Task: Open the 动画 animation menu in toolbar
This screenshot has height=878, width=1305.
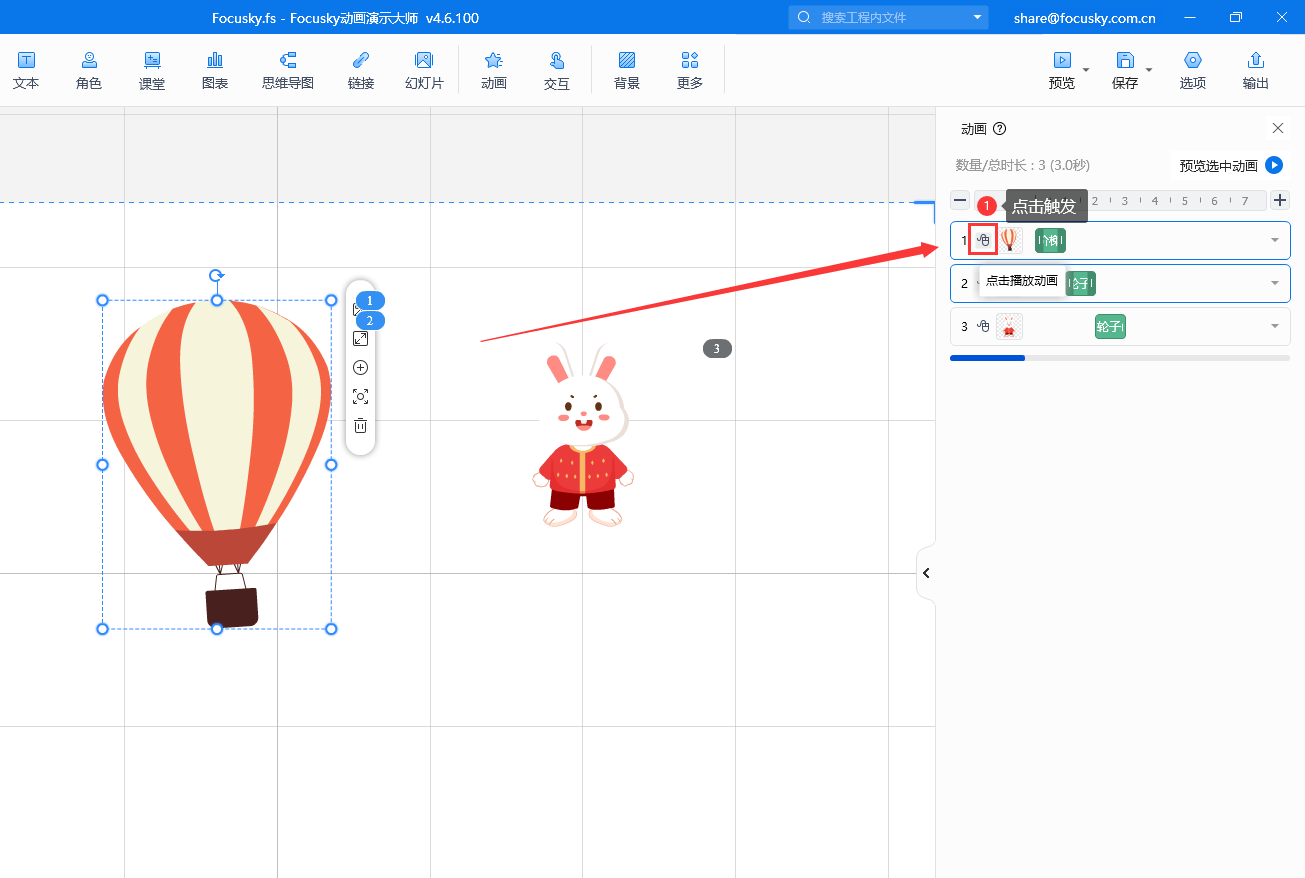Action: click(494, 70)
